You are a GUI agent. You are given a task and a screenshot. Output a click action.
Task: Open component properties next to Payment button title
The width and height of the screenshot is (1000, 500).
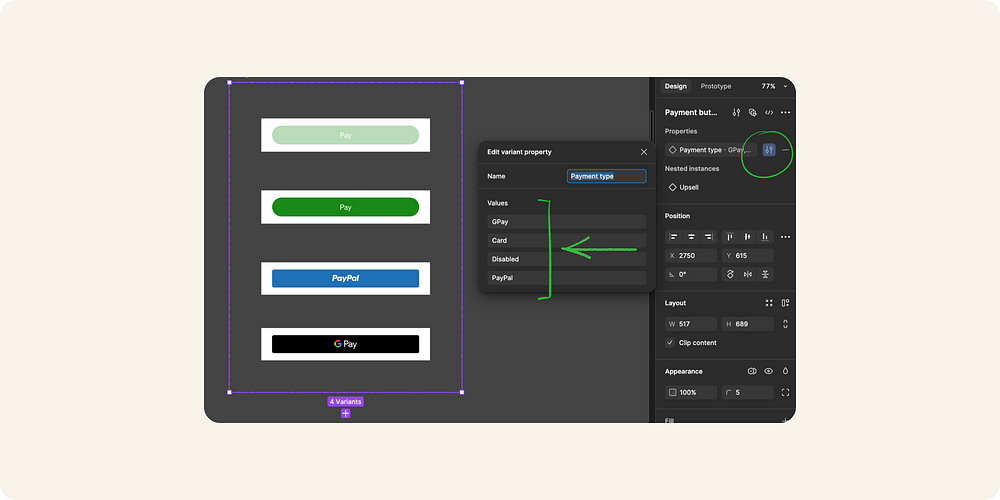pyautogui.click(x=737, y=112)
